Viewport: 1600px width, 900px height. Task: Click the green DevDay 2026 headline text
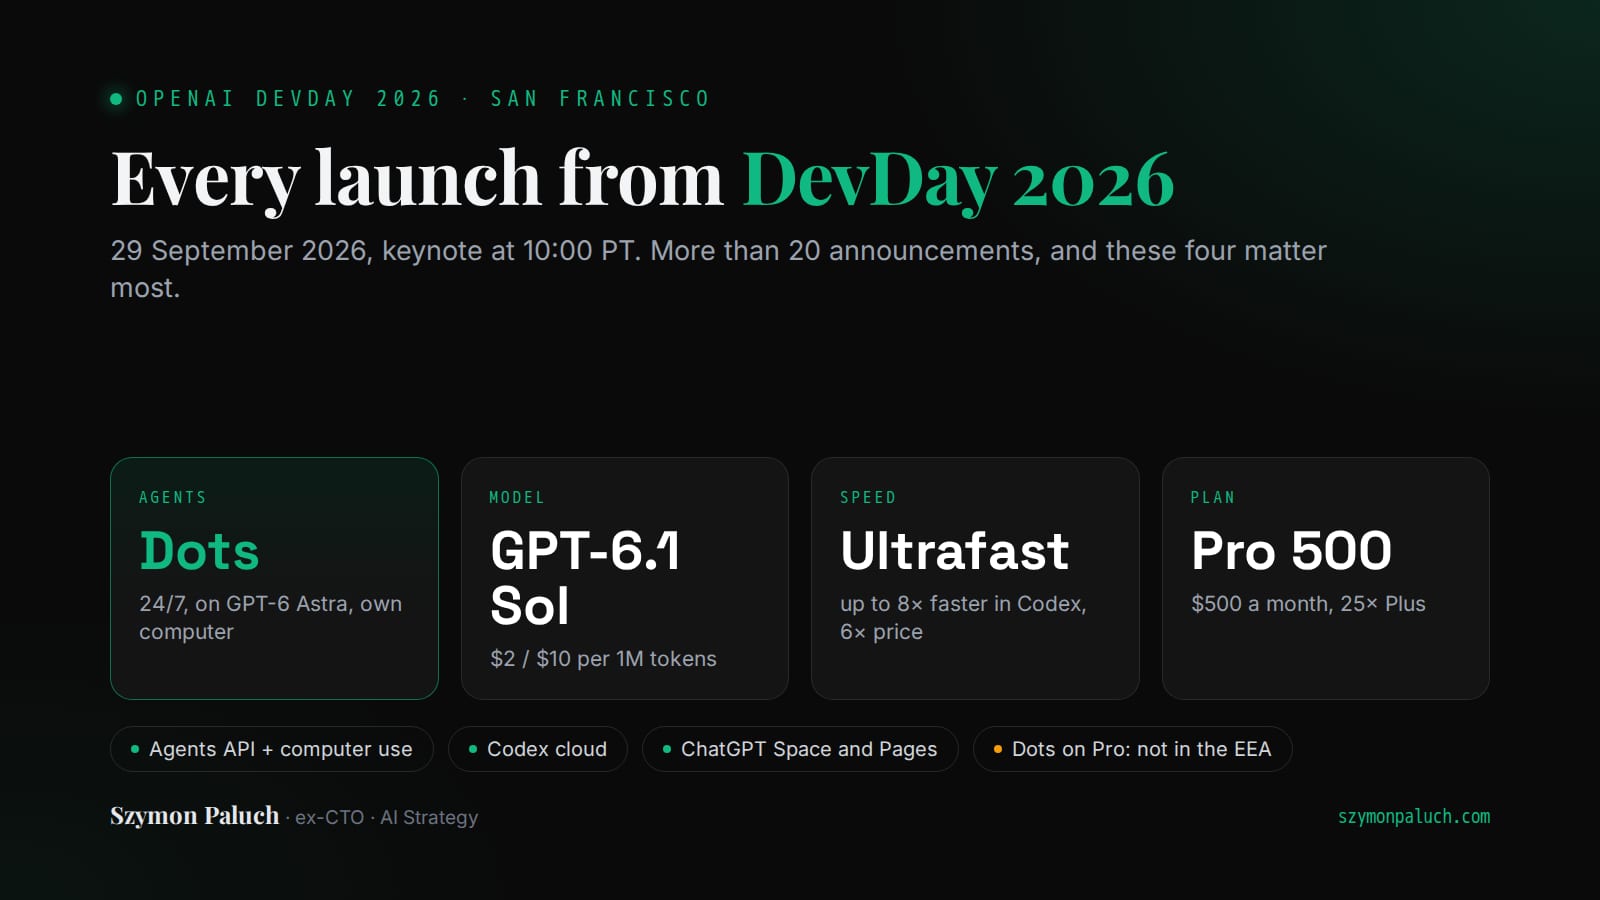[x=958, y=180]
